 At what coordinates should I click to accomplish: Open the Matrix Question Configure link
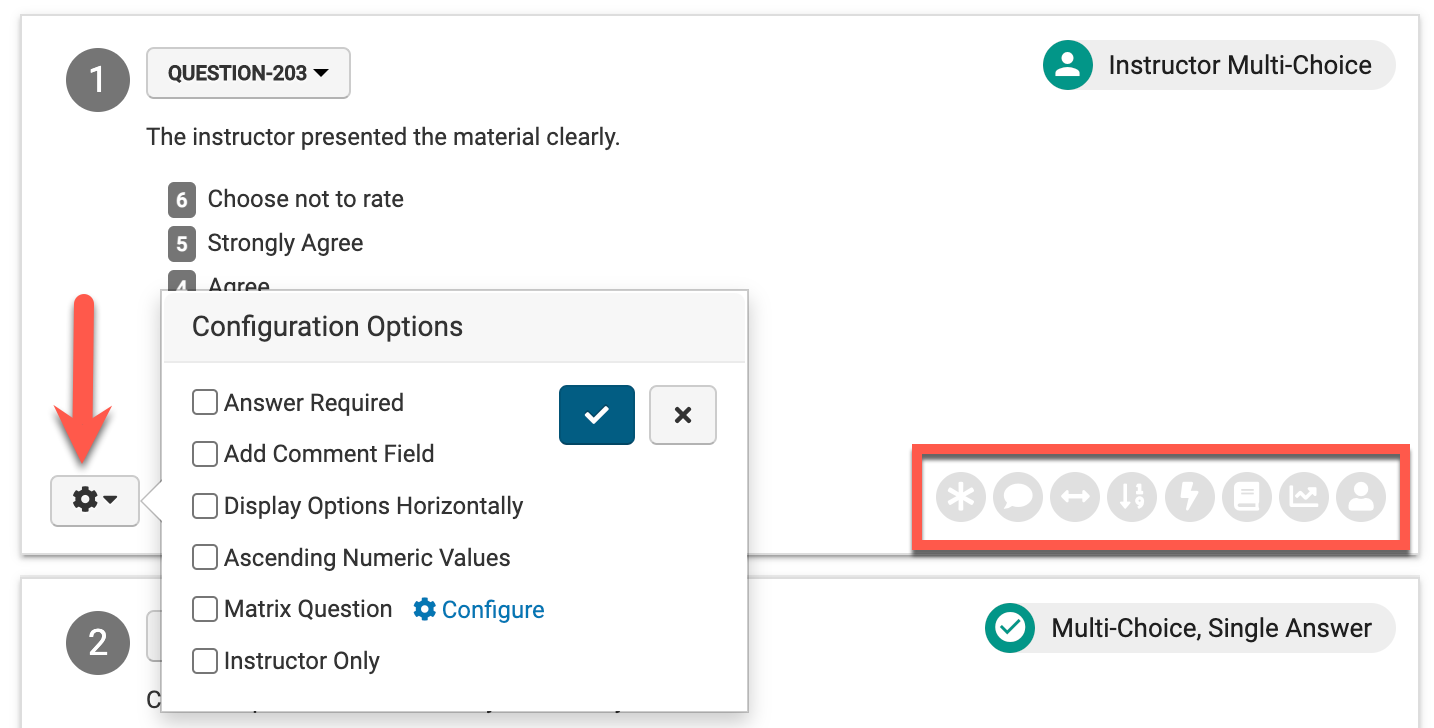[x=479, y=610]
